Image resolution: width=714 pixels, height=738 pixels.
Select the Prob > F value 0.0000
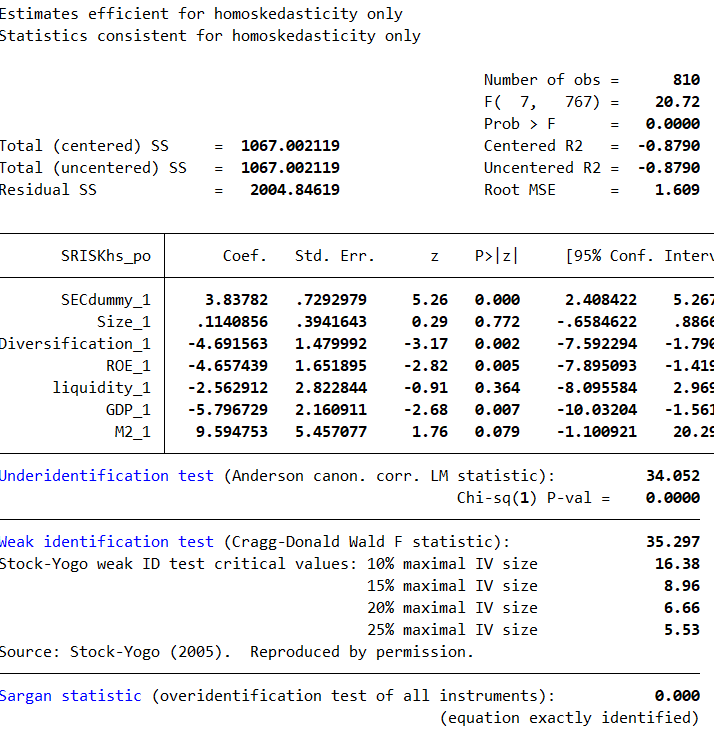point(673,124)
